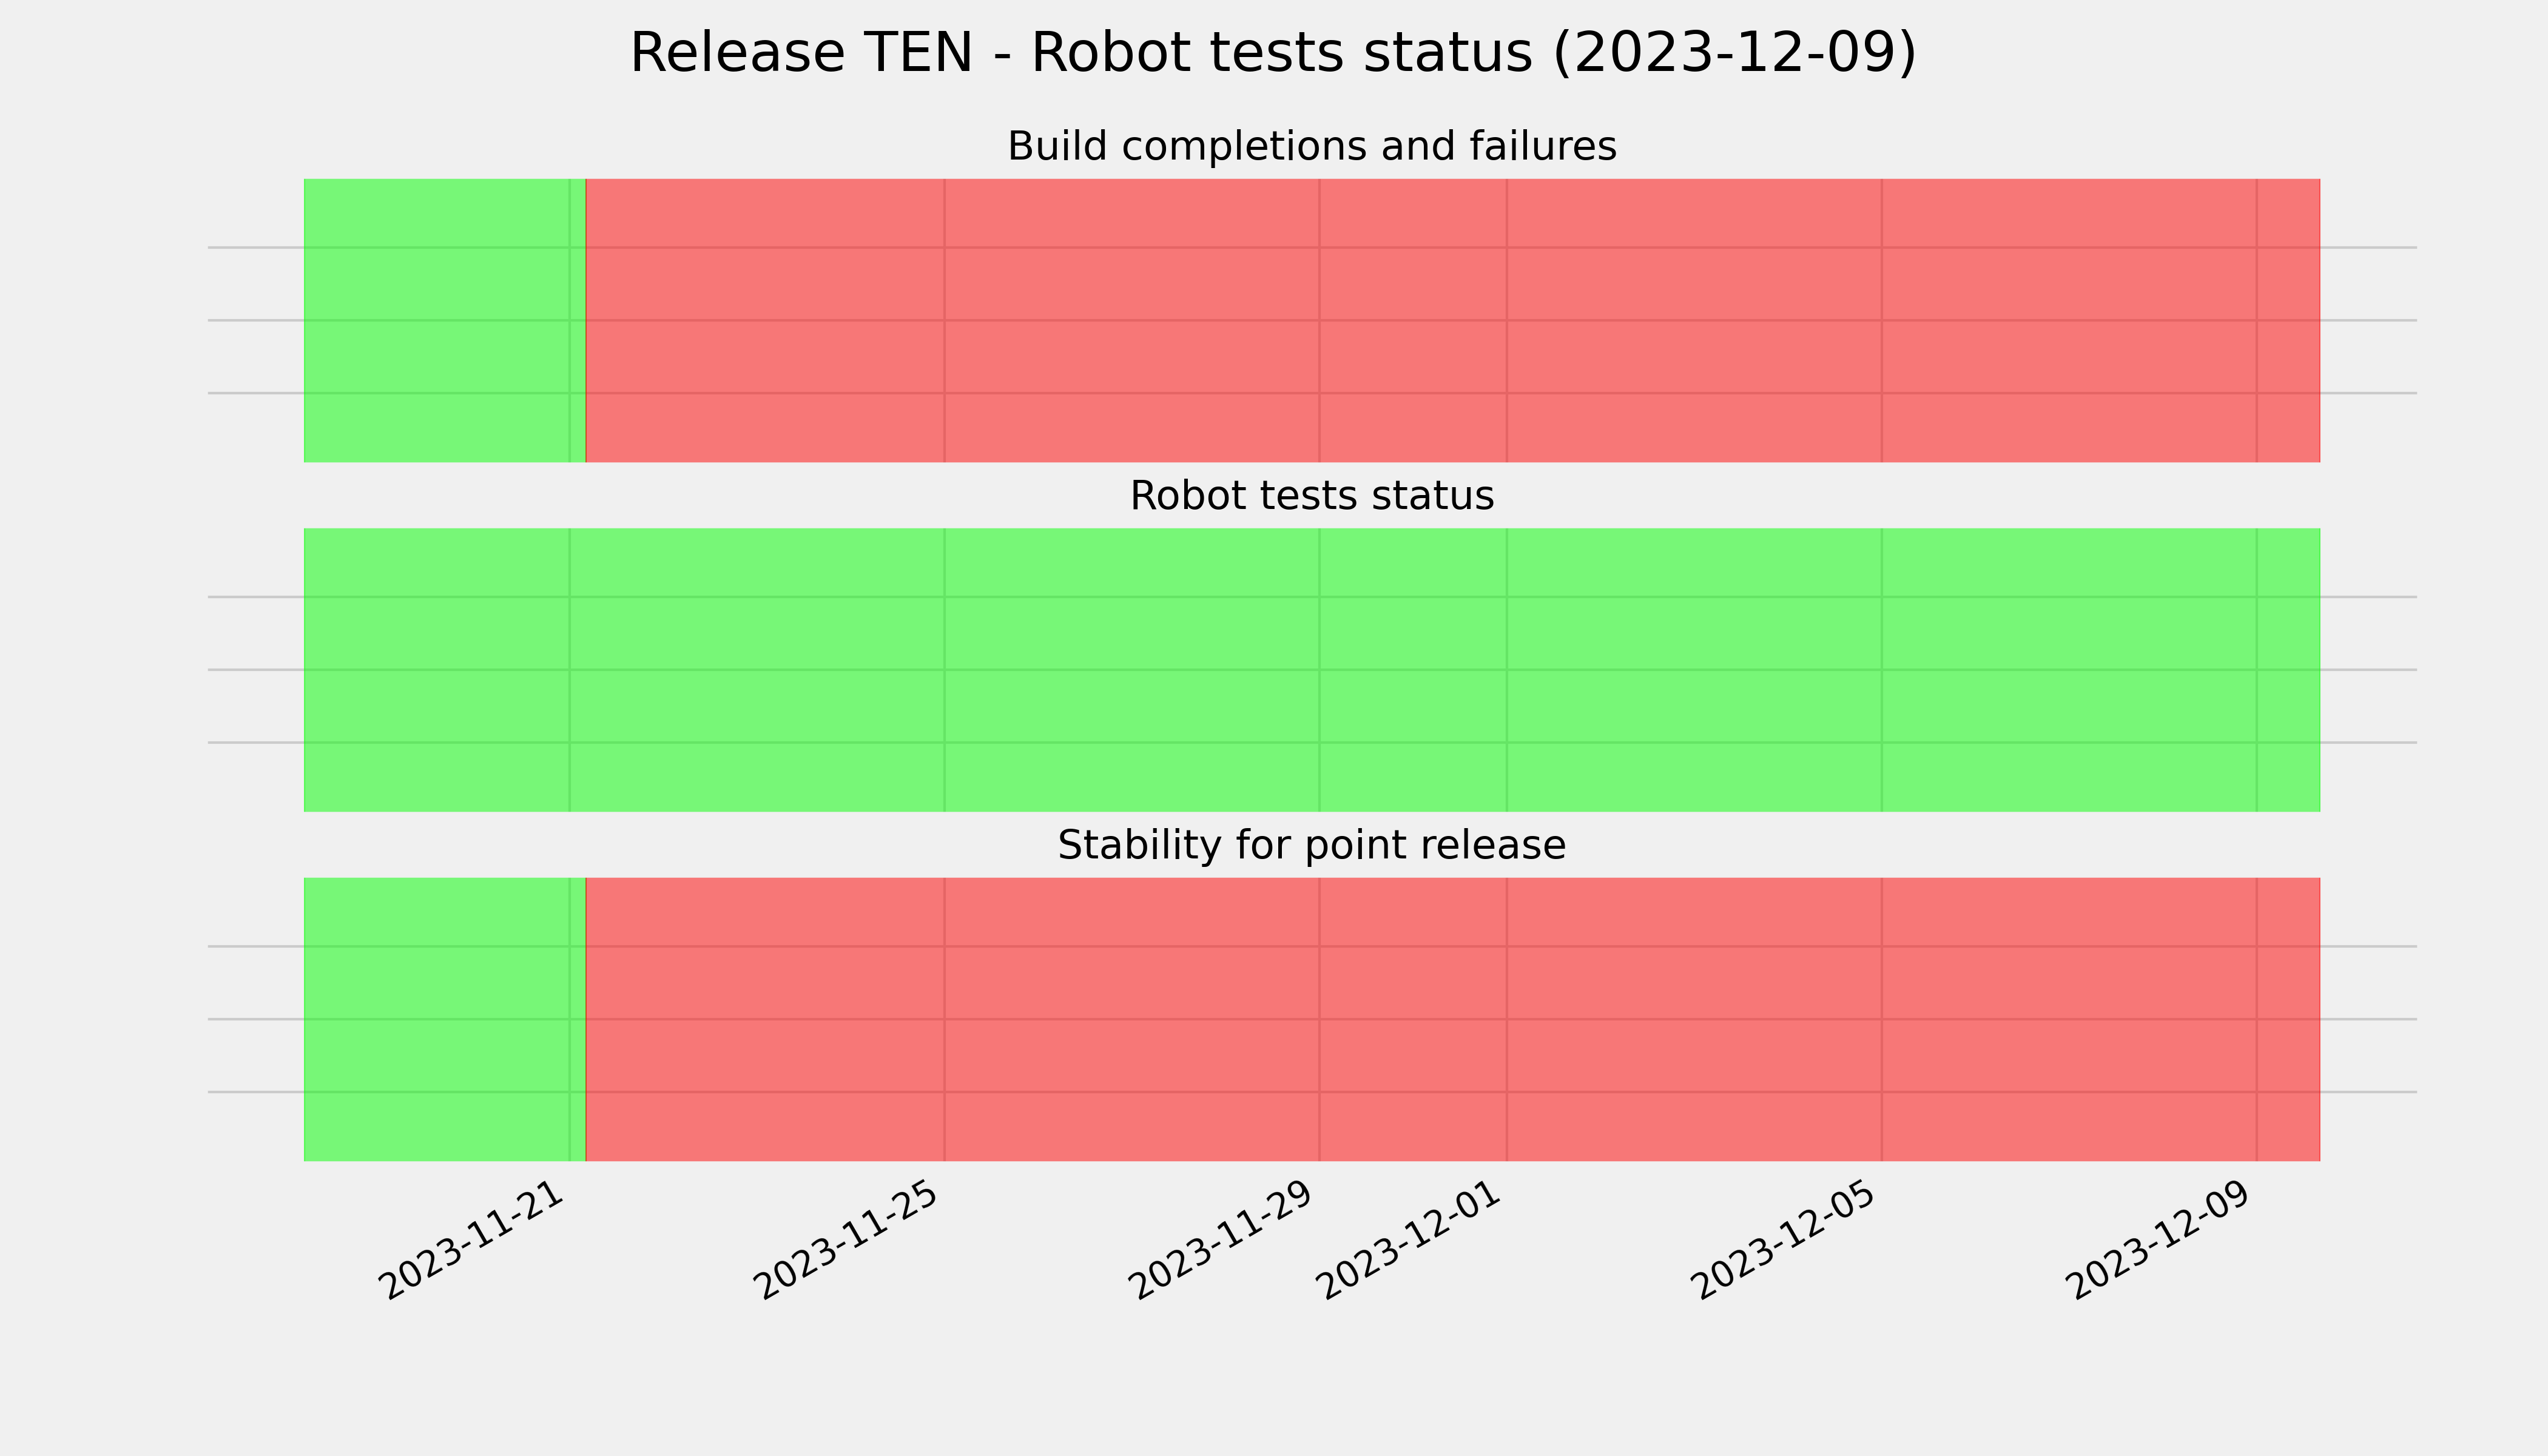Screen dimensions: 2548x1456
Task: Click the green region in the Stability chart
Action: (x=444, y=1019)
